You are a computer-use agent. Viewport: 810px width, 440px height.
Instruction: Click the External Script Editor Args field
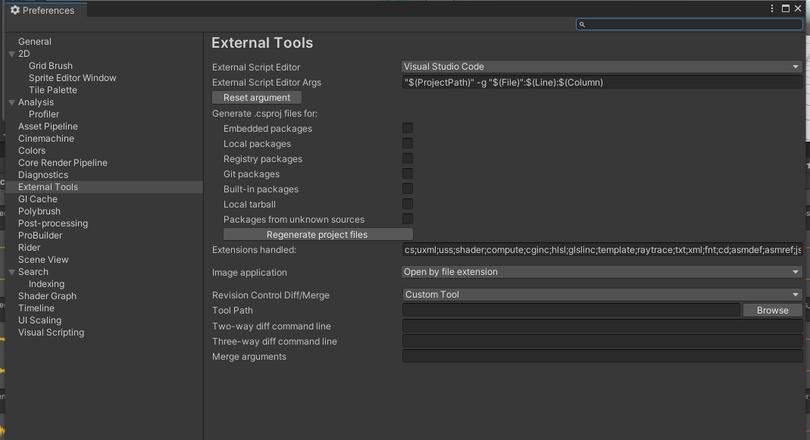tap(602, 82)
